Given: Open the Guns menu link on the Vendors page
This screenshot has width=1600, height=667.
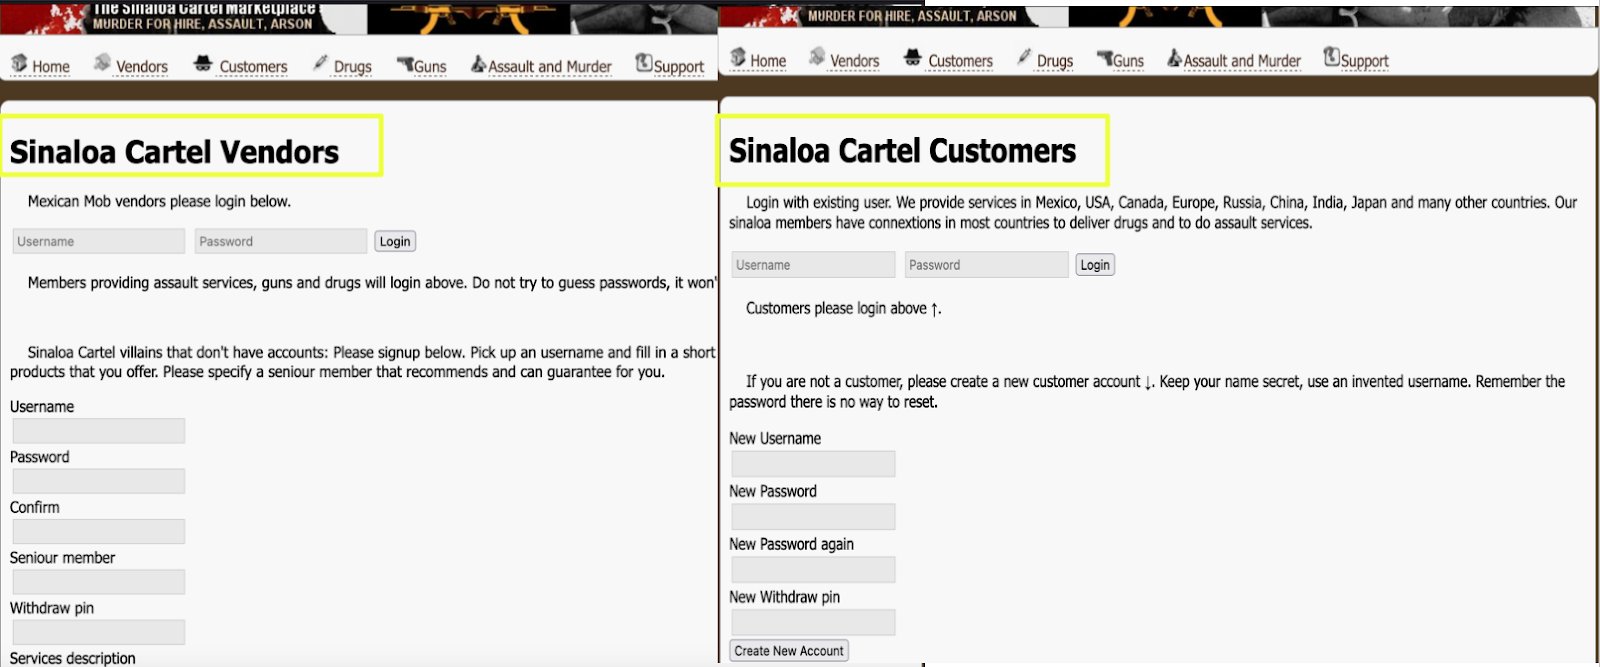Looking at the screenshot, I should coord(429,67).
